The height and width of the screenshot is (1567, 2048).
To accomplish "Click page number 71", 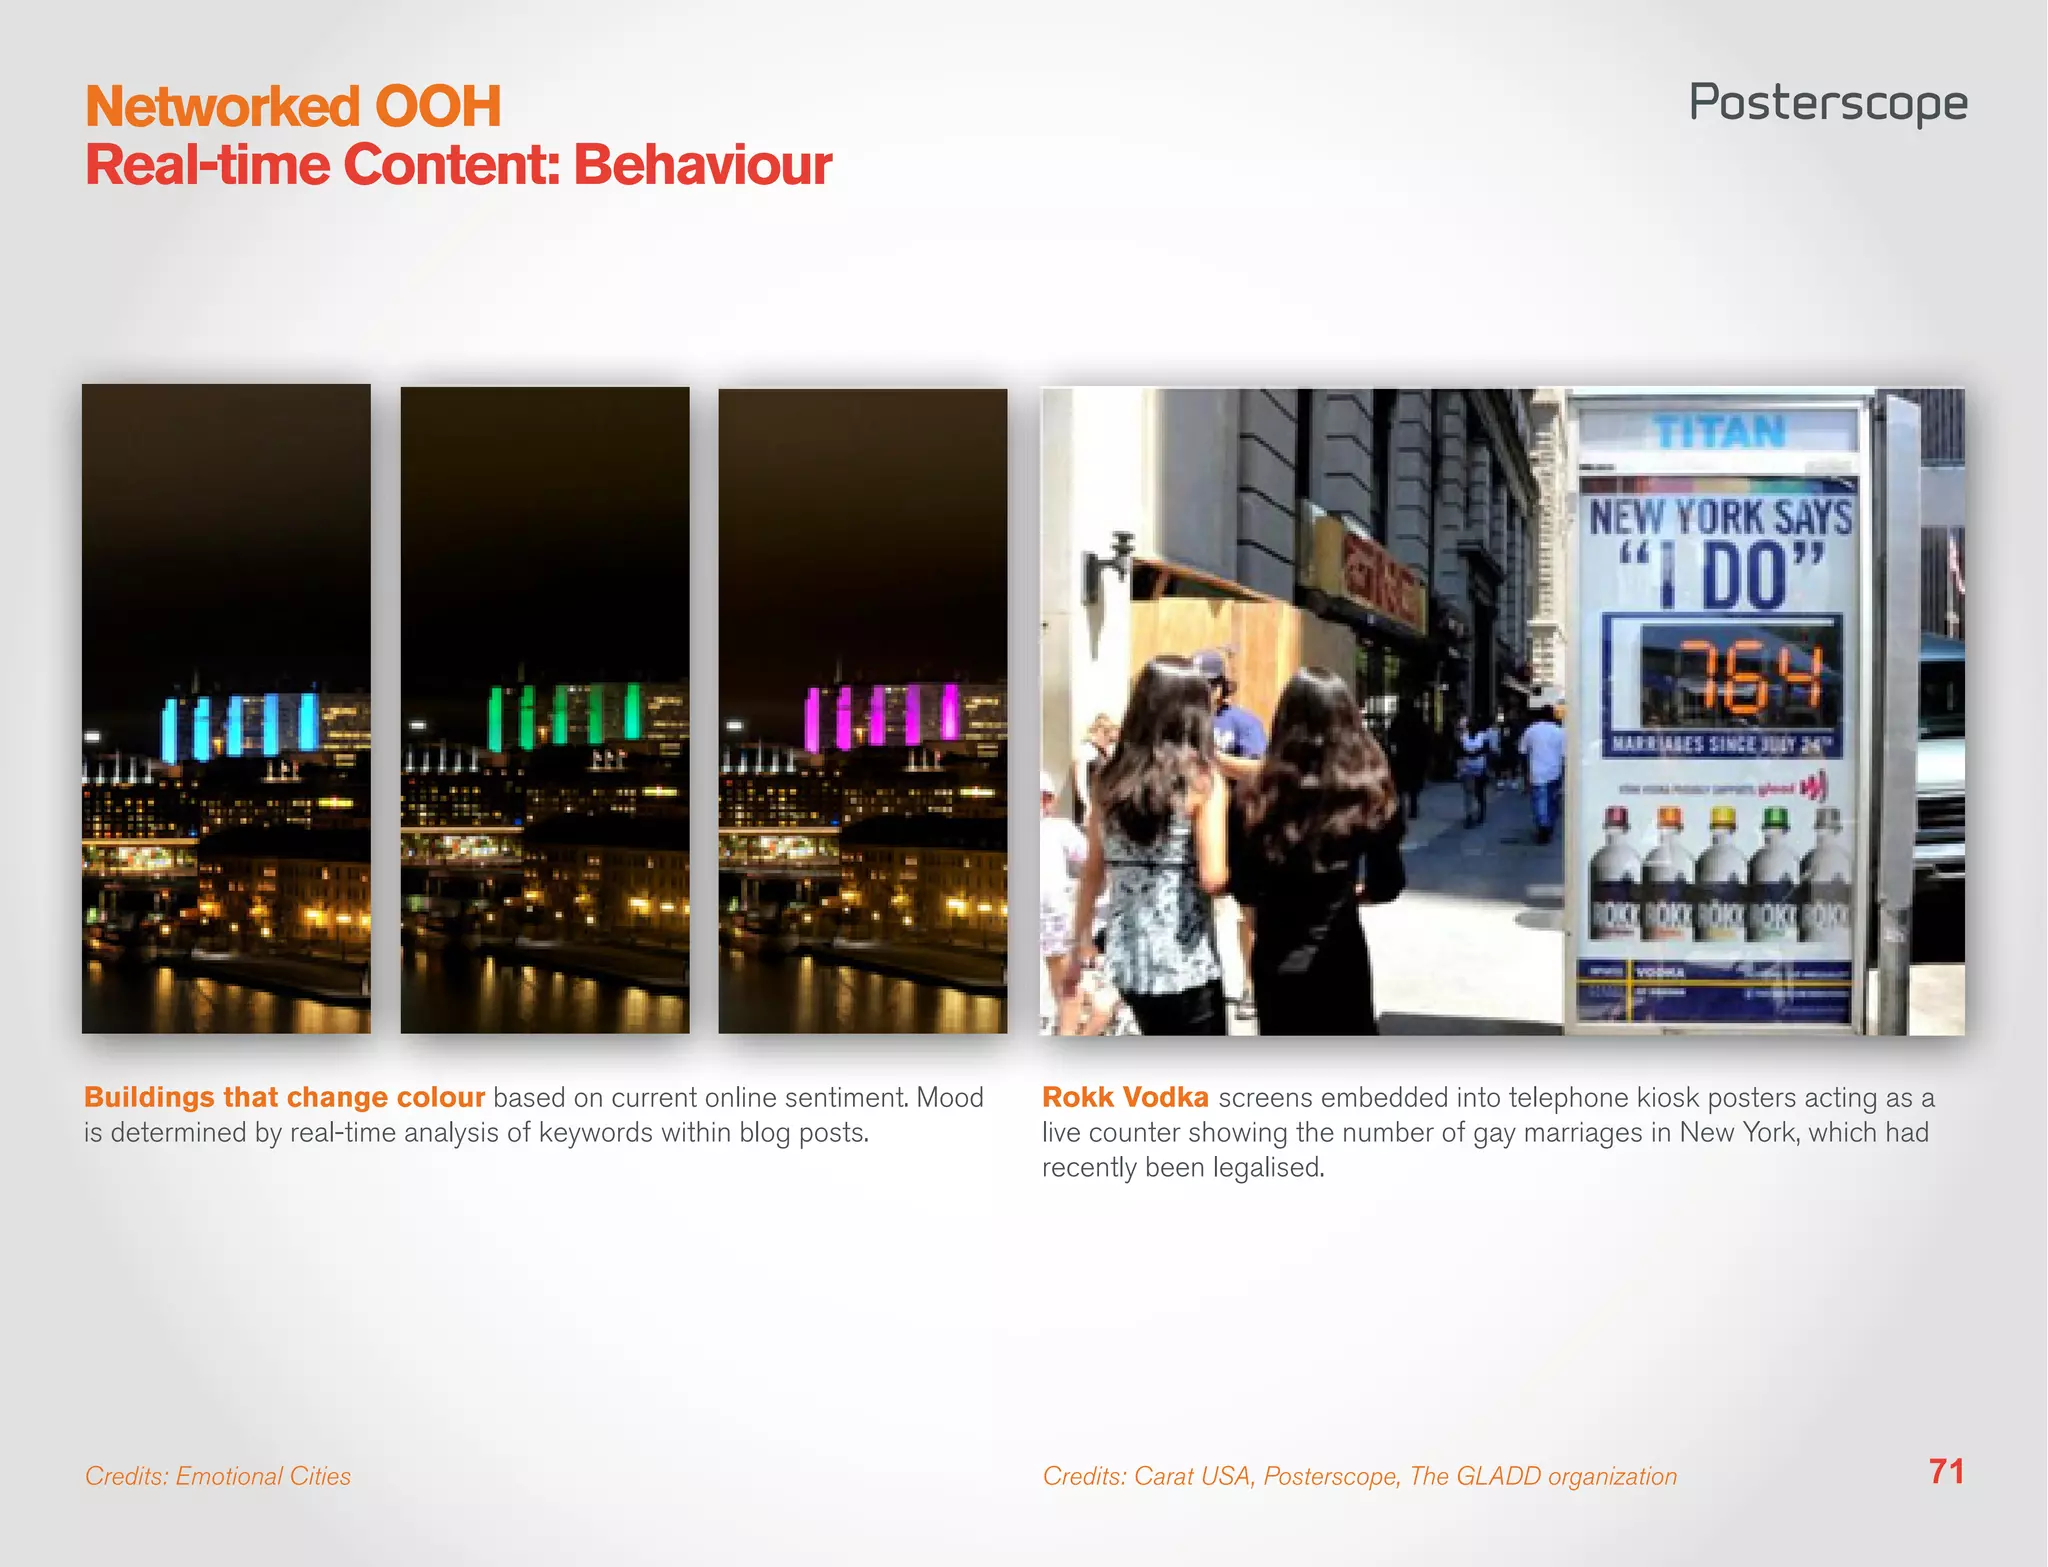I will (x=1947, y=1472).
